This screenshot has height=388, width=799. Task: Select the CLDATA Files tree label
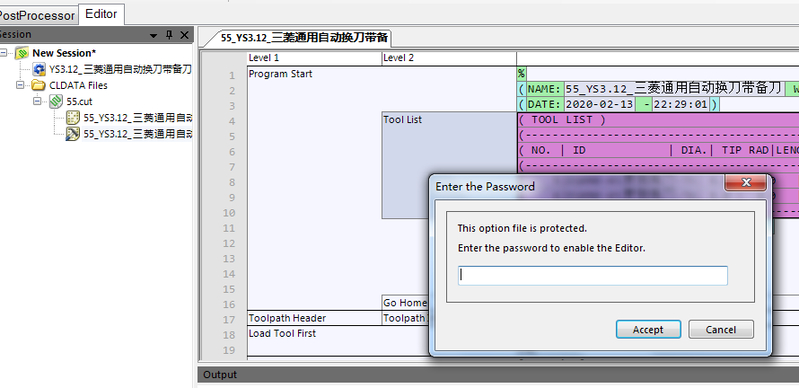pos(78,85)
